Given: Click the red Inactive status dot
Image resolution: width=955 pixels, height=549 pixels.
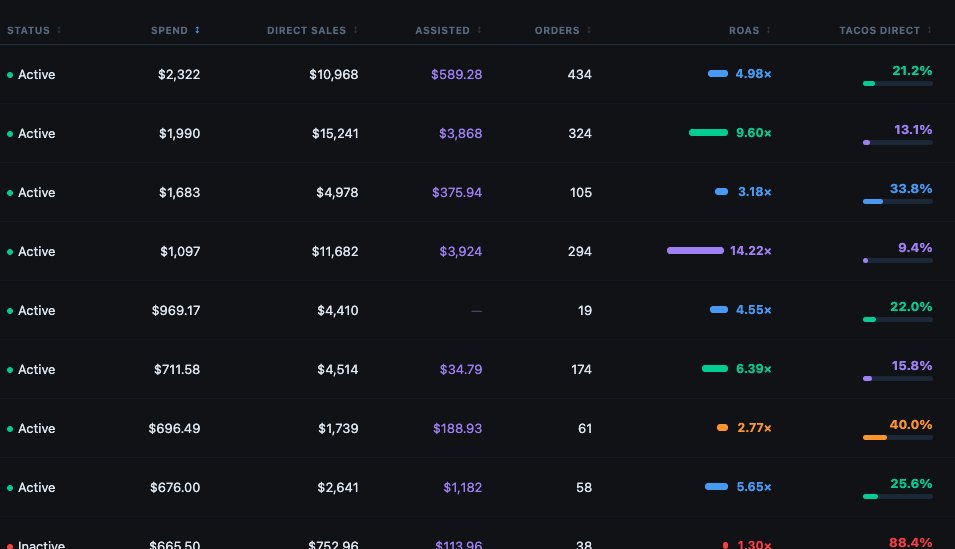Looking at the screenshot, I should [10, 545].
